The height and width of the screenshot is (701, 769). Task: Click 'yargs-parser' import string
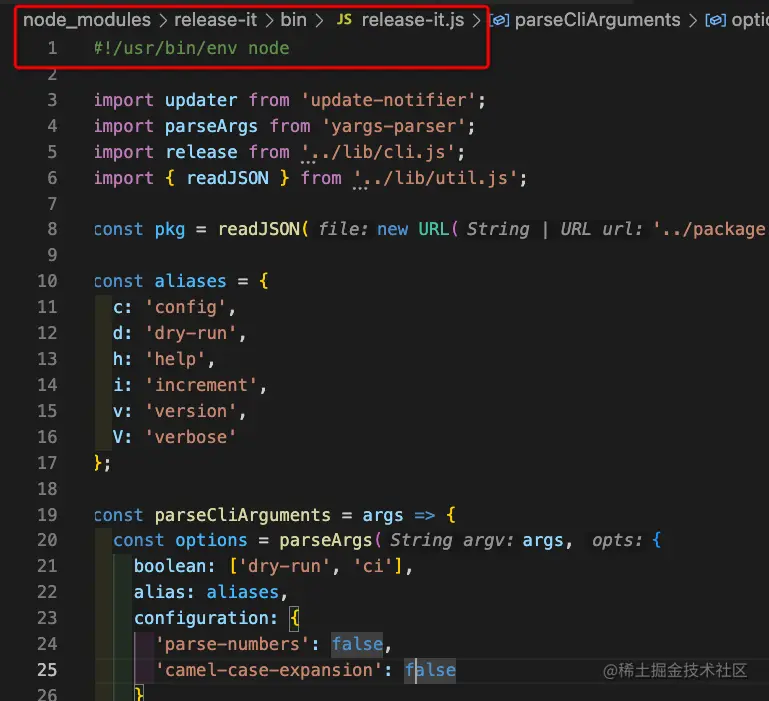point(393,126)
